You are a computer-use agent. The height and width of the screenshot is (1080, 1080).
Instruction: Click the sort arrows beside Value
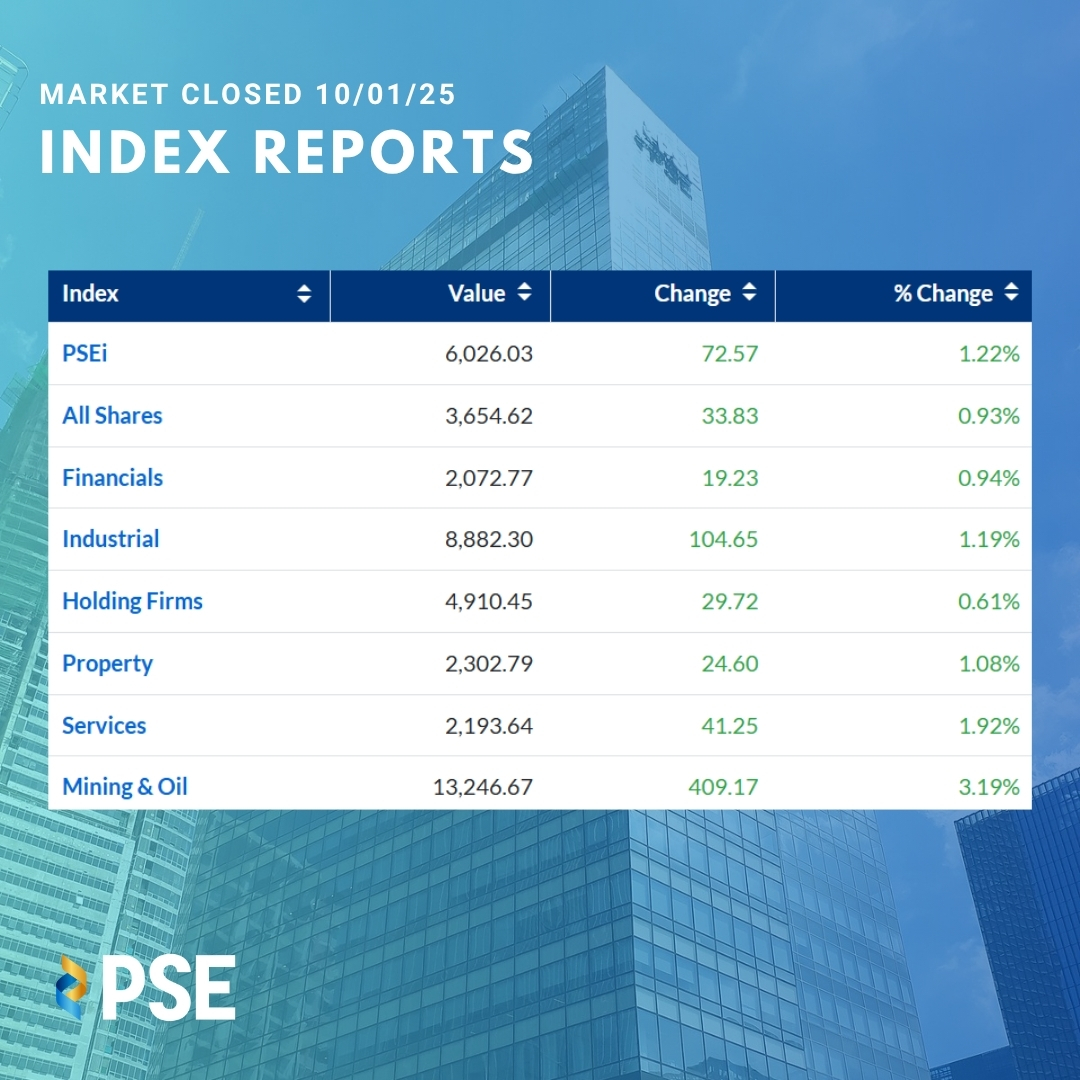point(524,293)
